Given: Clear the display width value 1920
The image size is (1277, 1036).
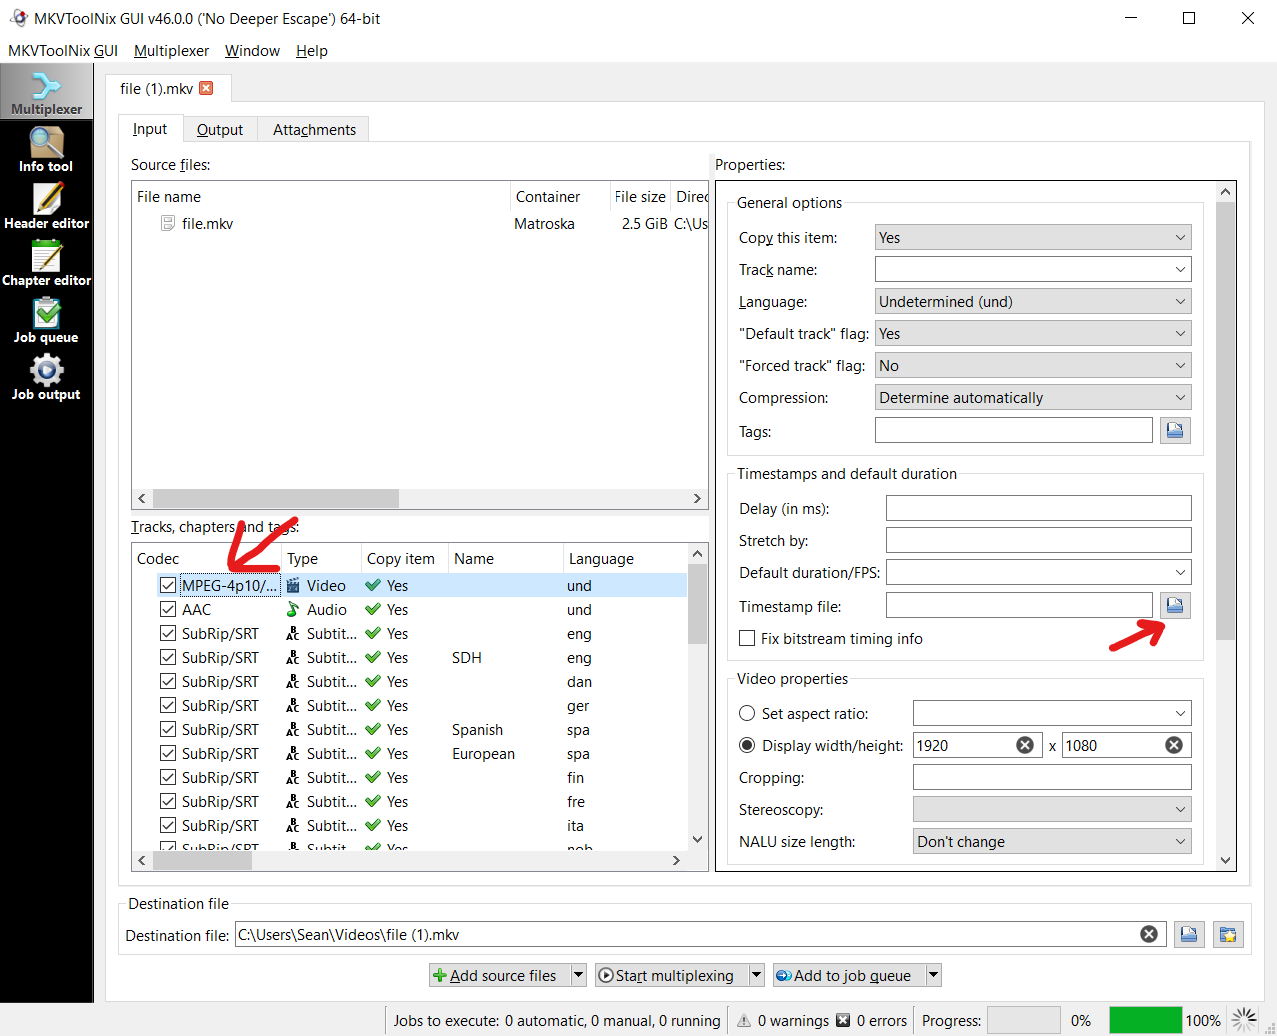Looking at the screenshot, I should coord(1025,745).
